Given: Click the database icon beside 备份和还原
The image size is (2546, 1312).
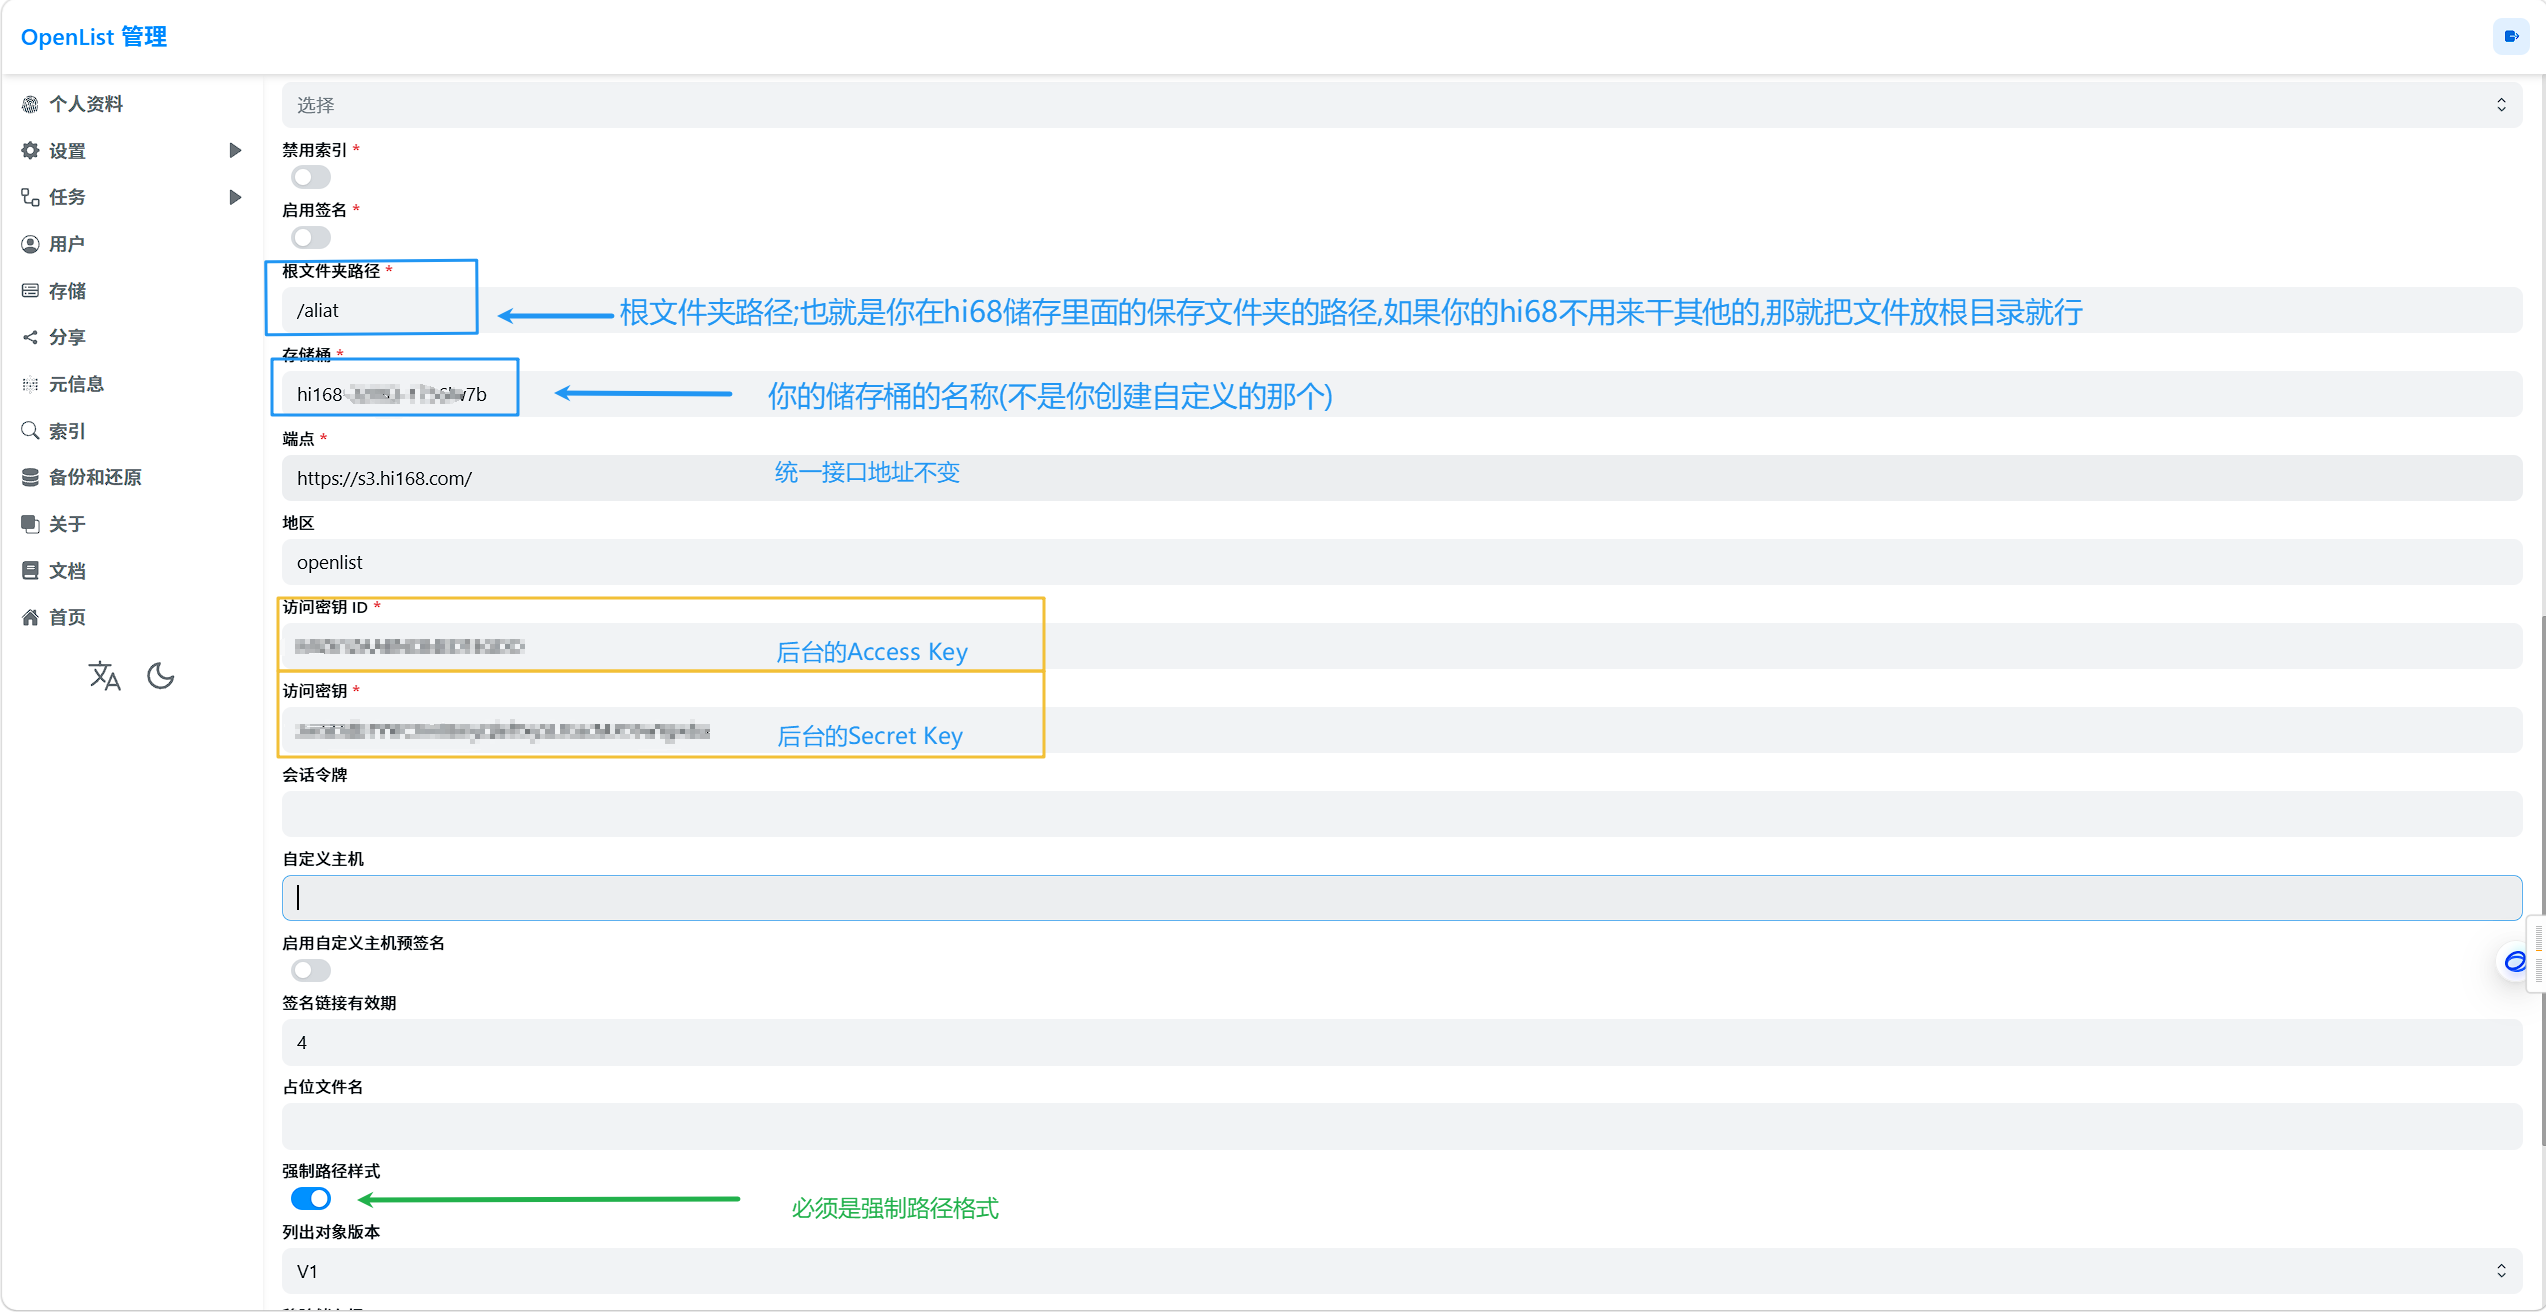Looking at the screenshot, I should 31,478.
